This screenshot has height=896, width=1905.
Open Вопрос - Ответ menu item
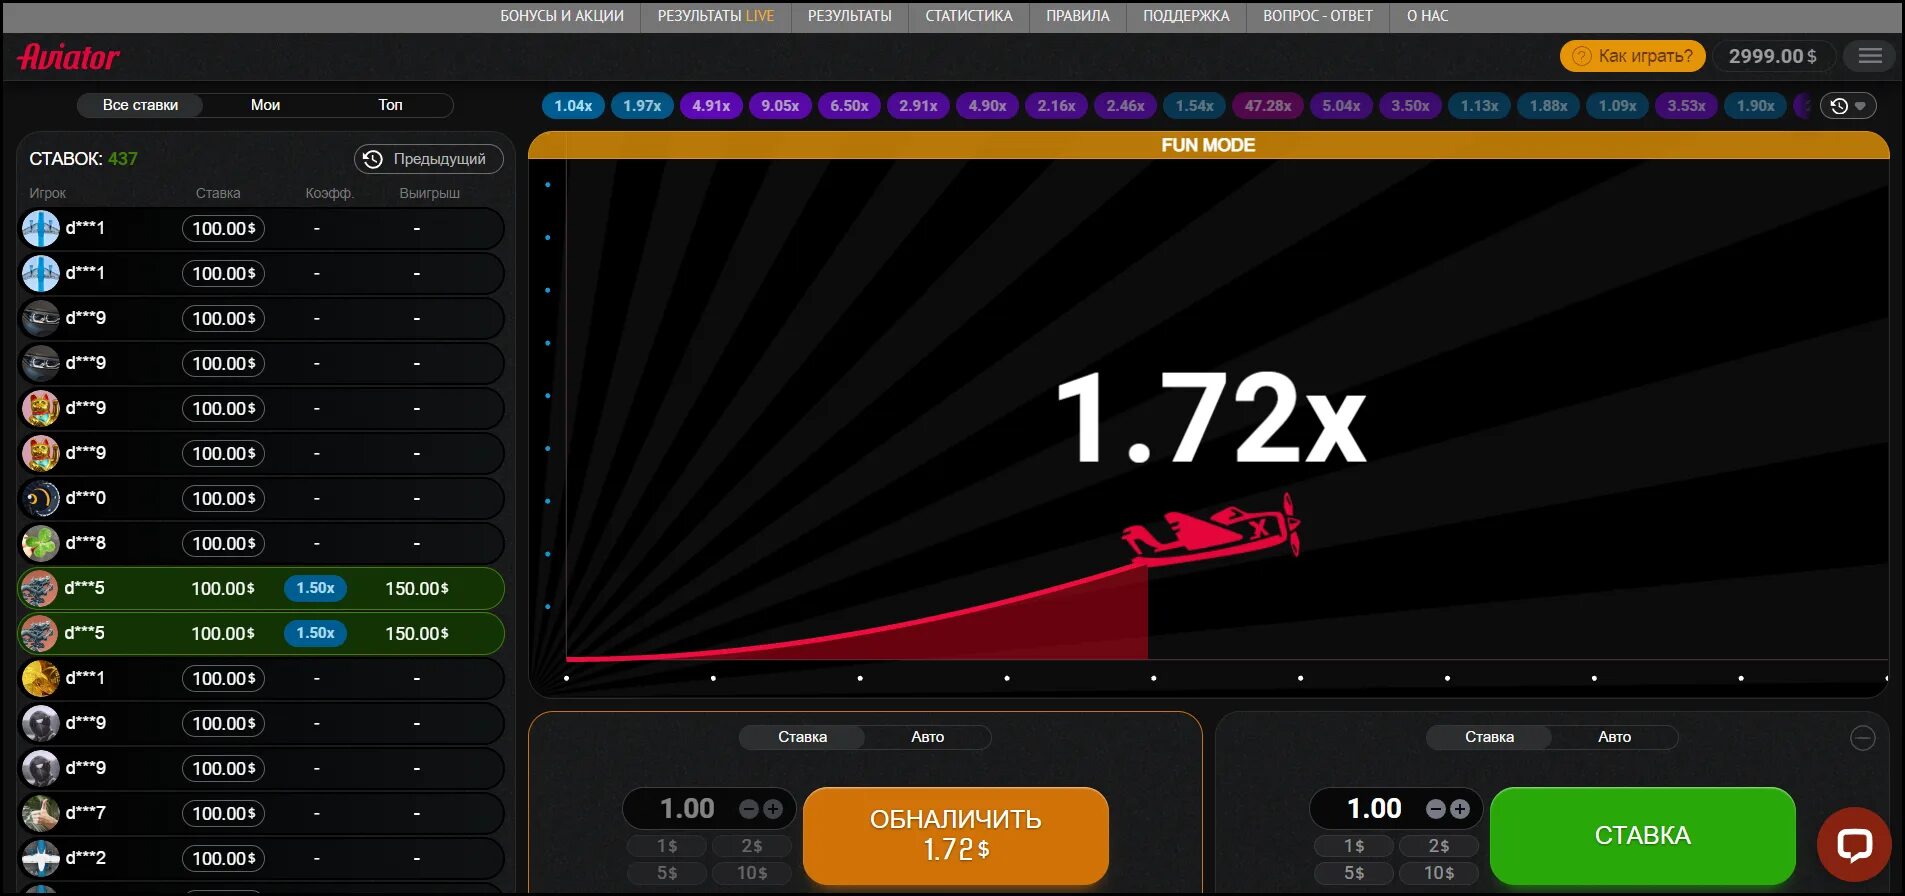tap(1318, 16)
